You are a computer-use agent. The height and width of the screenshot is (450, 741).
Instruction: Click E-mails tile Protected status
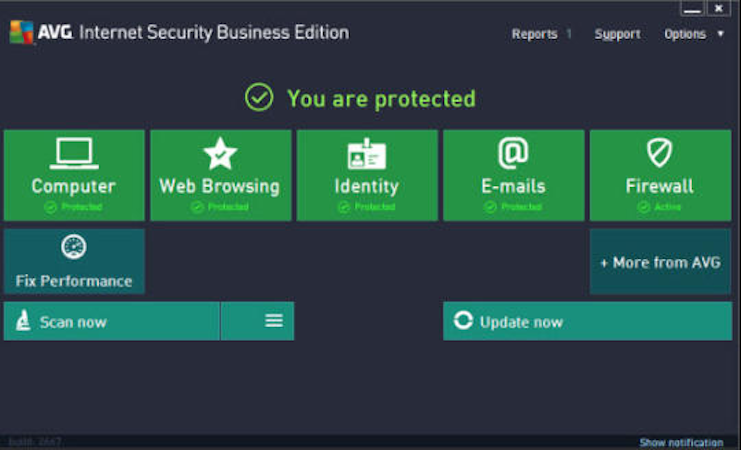pos(513,207)
